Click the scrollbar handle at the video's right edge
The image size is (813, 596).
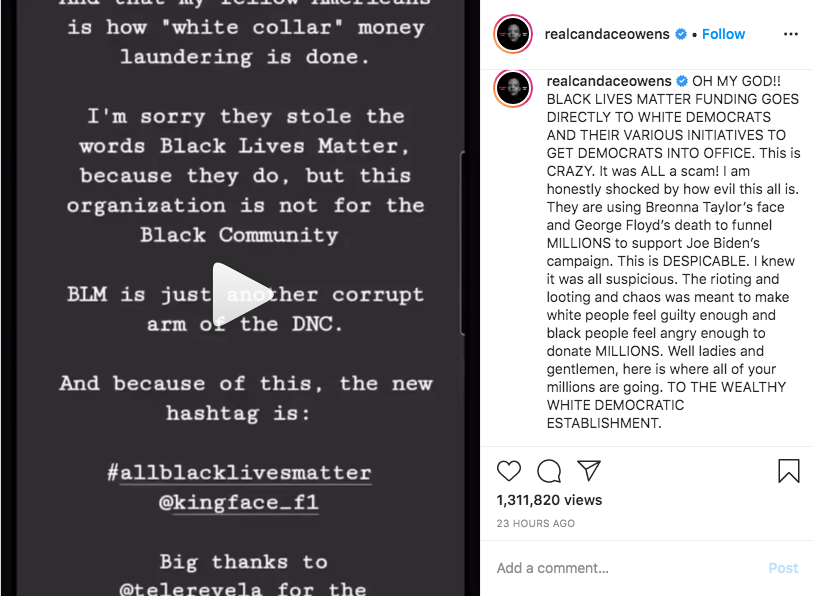[462, 240]
